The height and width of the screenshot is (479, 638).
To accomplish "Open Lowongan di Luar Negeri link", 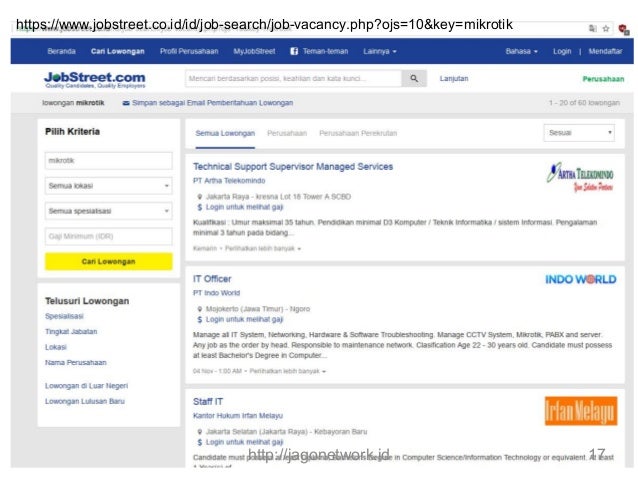I will click(x=86, y=386).
